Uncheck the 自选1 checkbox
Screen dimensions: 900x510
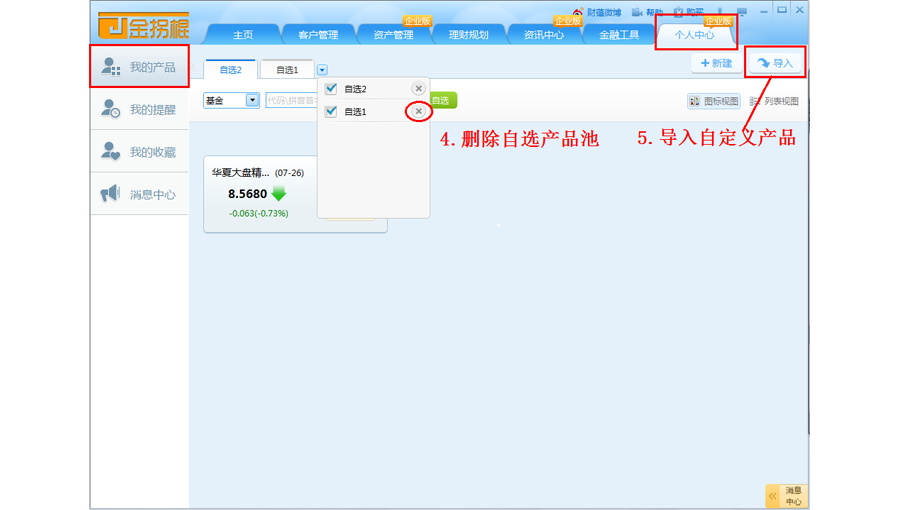(x=331, y=111)
